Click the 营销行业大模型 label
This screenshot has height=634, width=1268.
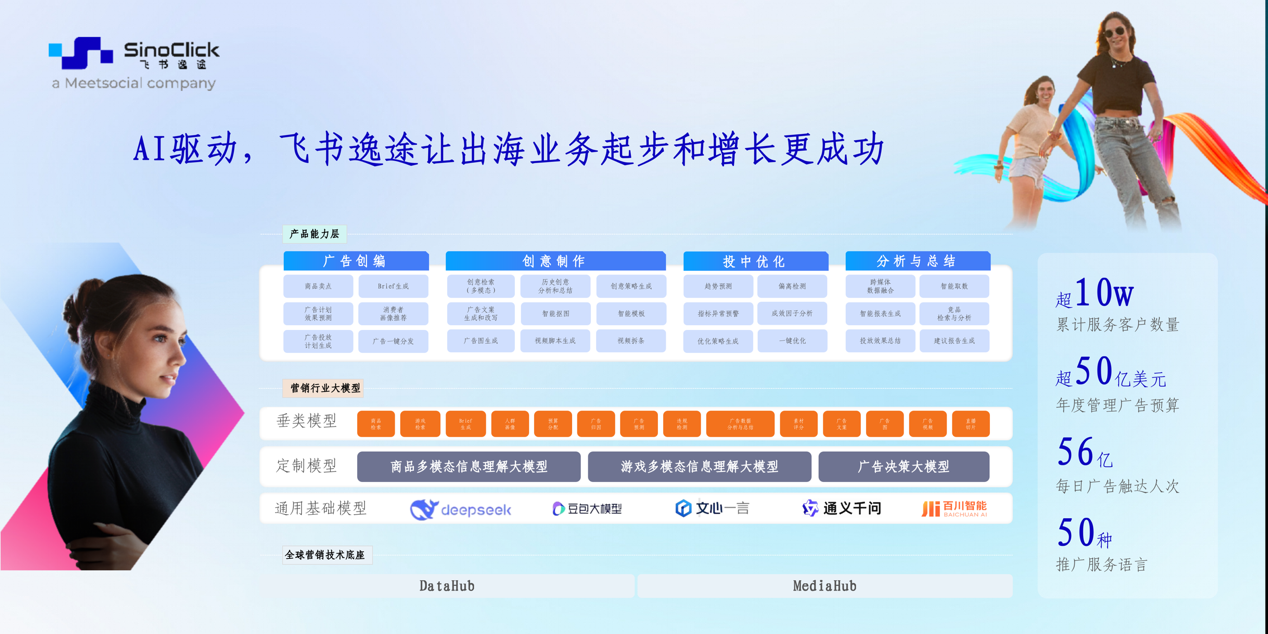[x=325, y=388]
